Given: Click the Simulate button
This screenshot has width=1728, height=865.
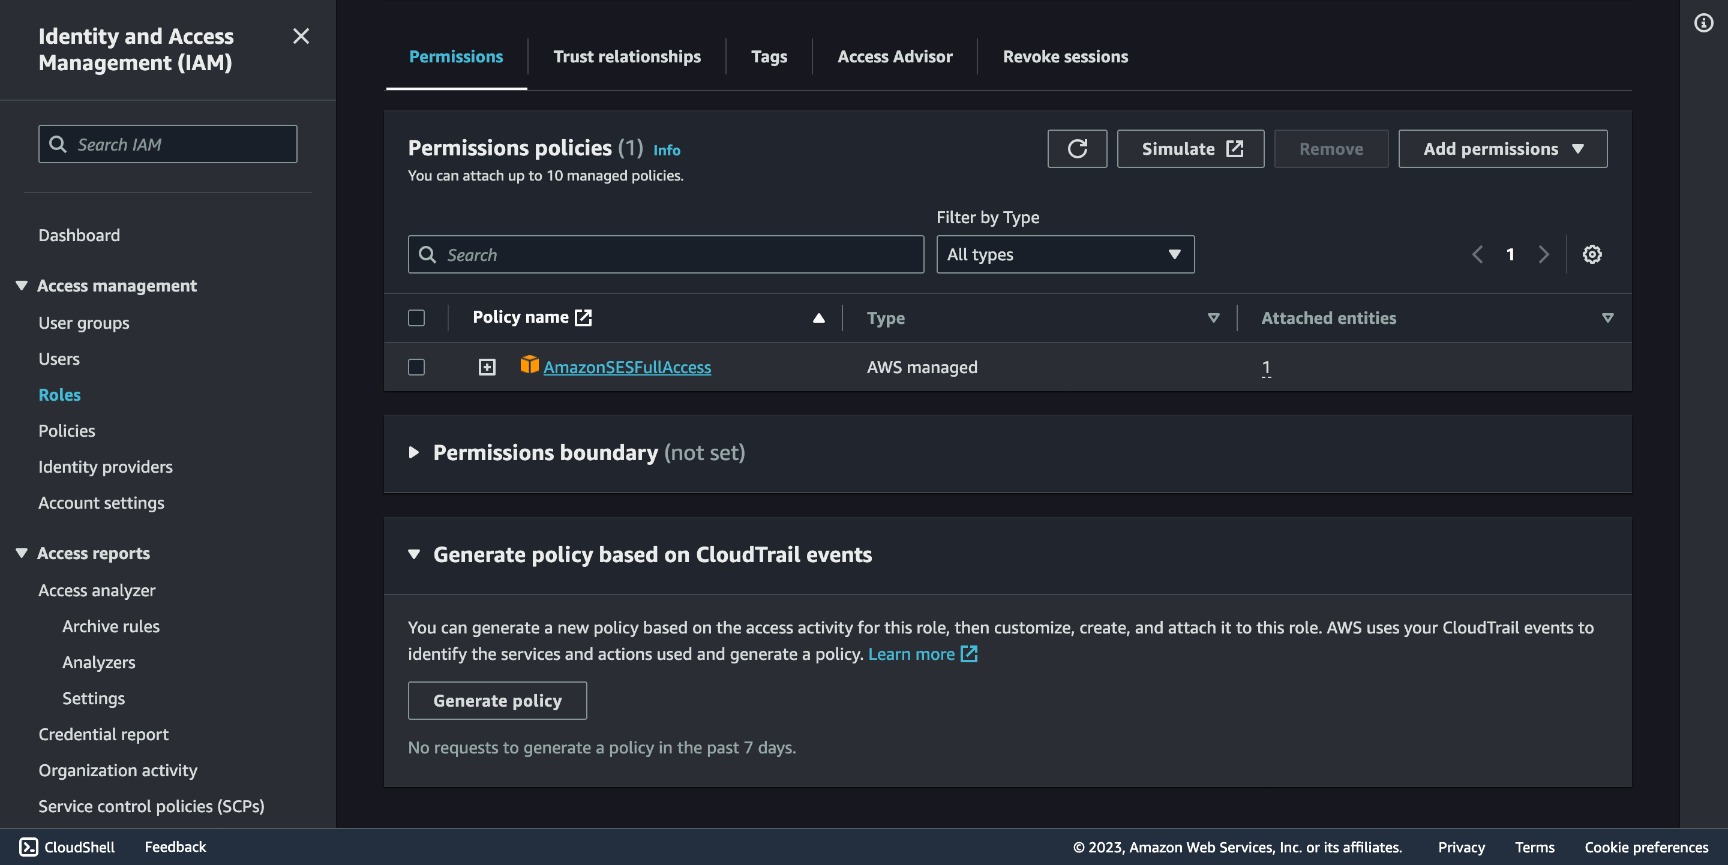Looking at the screenshot, I should pos(1191,149).
